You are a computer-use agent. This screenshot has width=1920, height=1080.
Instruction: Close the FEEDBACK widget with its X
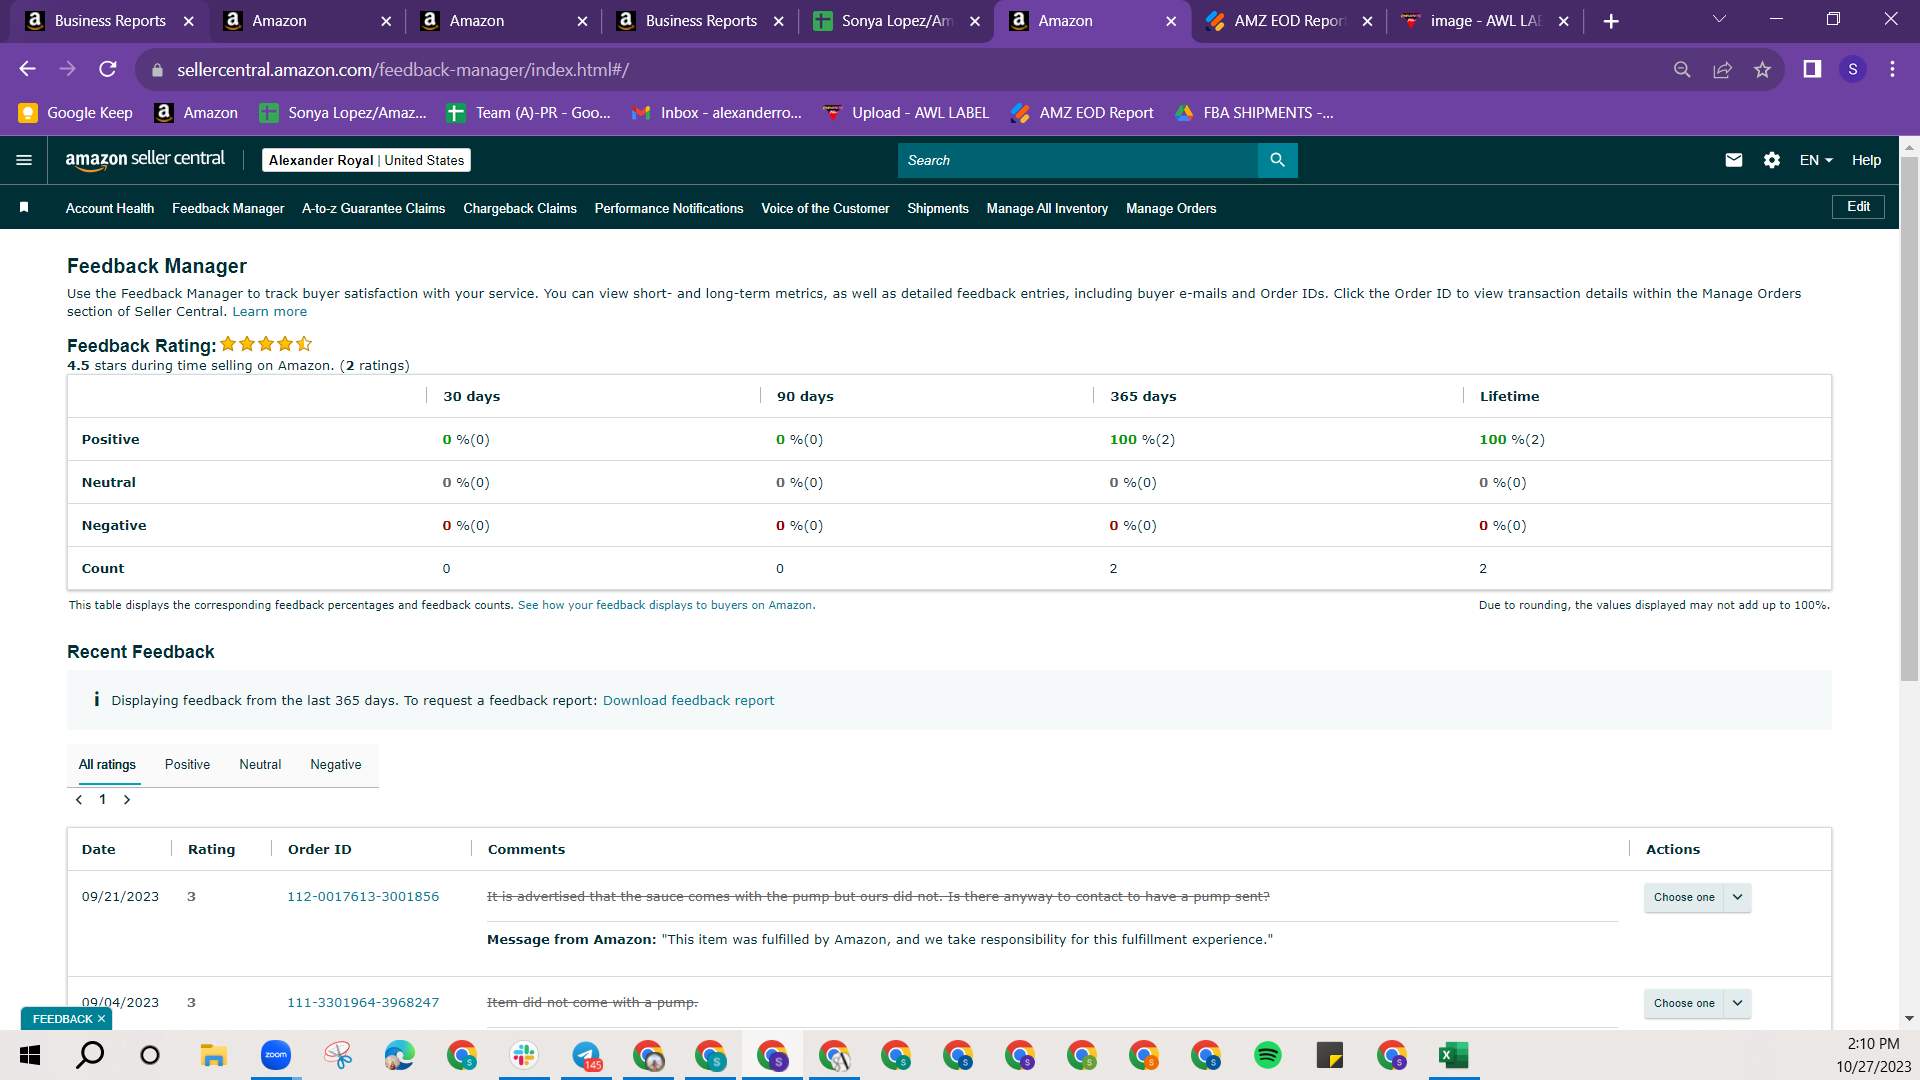click(101, 1019)
